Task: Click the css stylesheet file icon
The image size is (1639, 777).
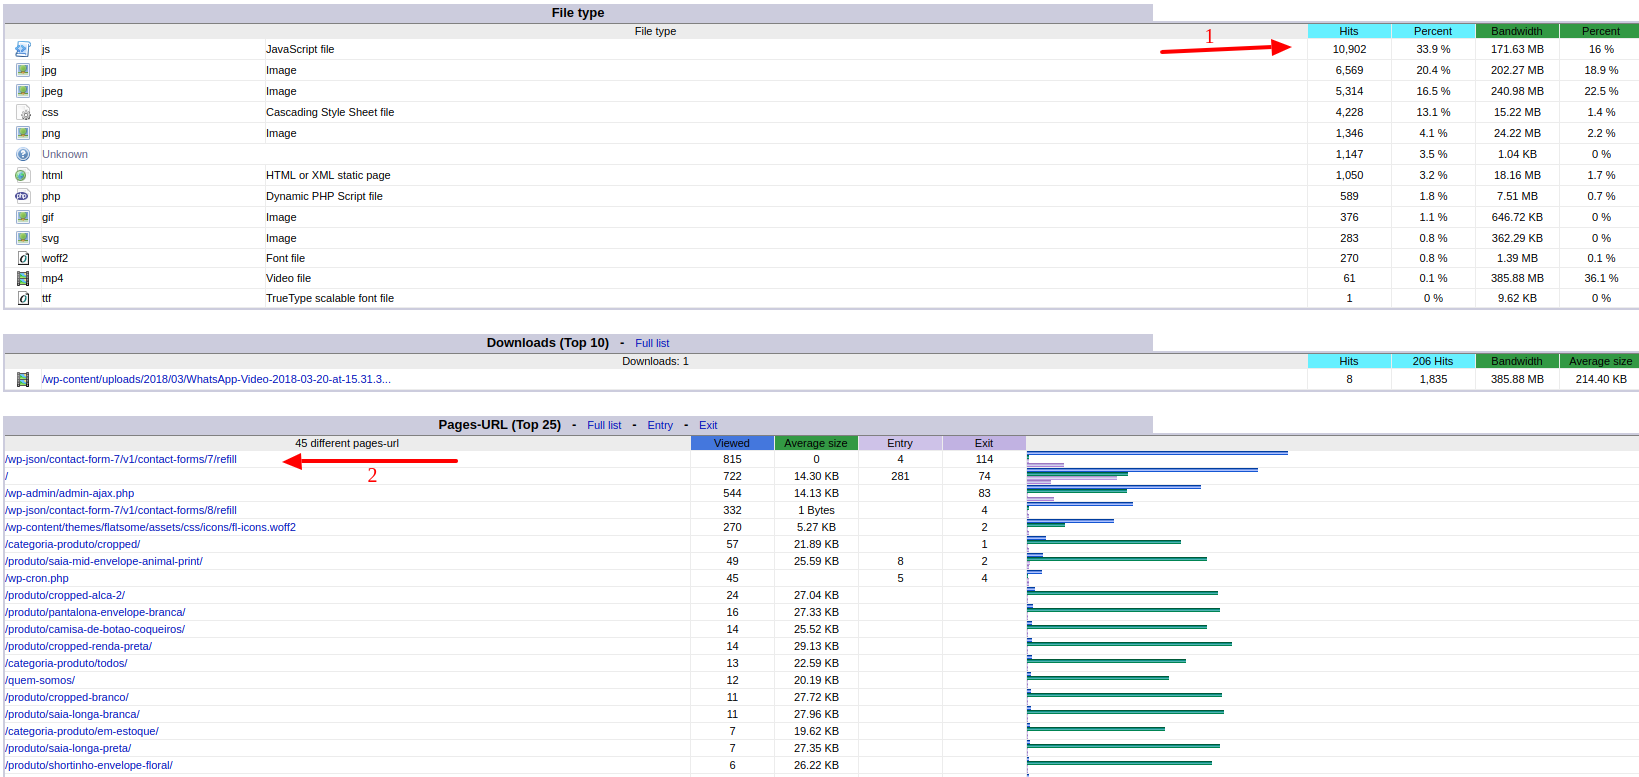Action: coord(23,112)
